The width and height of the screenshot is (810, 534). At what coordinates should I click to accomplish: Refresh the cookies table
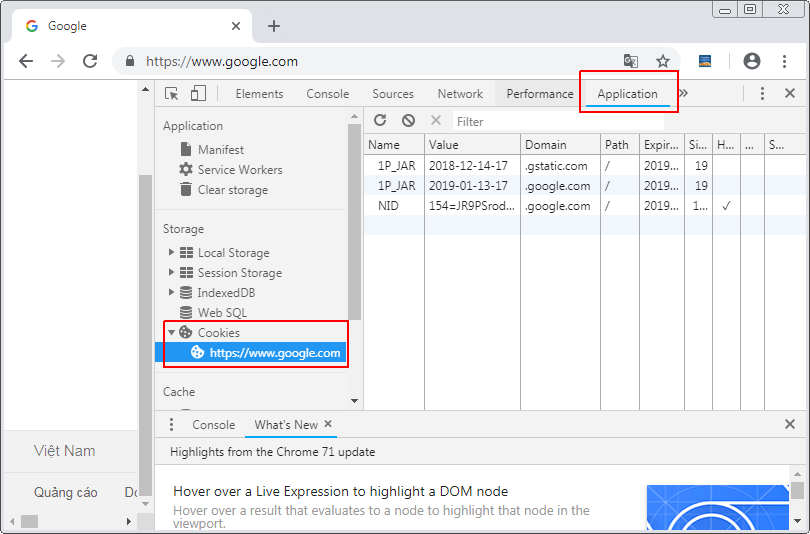380,120
